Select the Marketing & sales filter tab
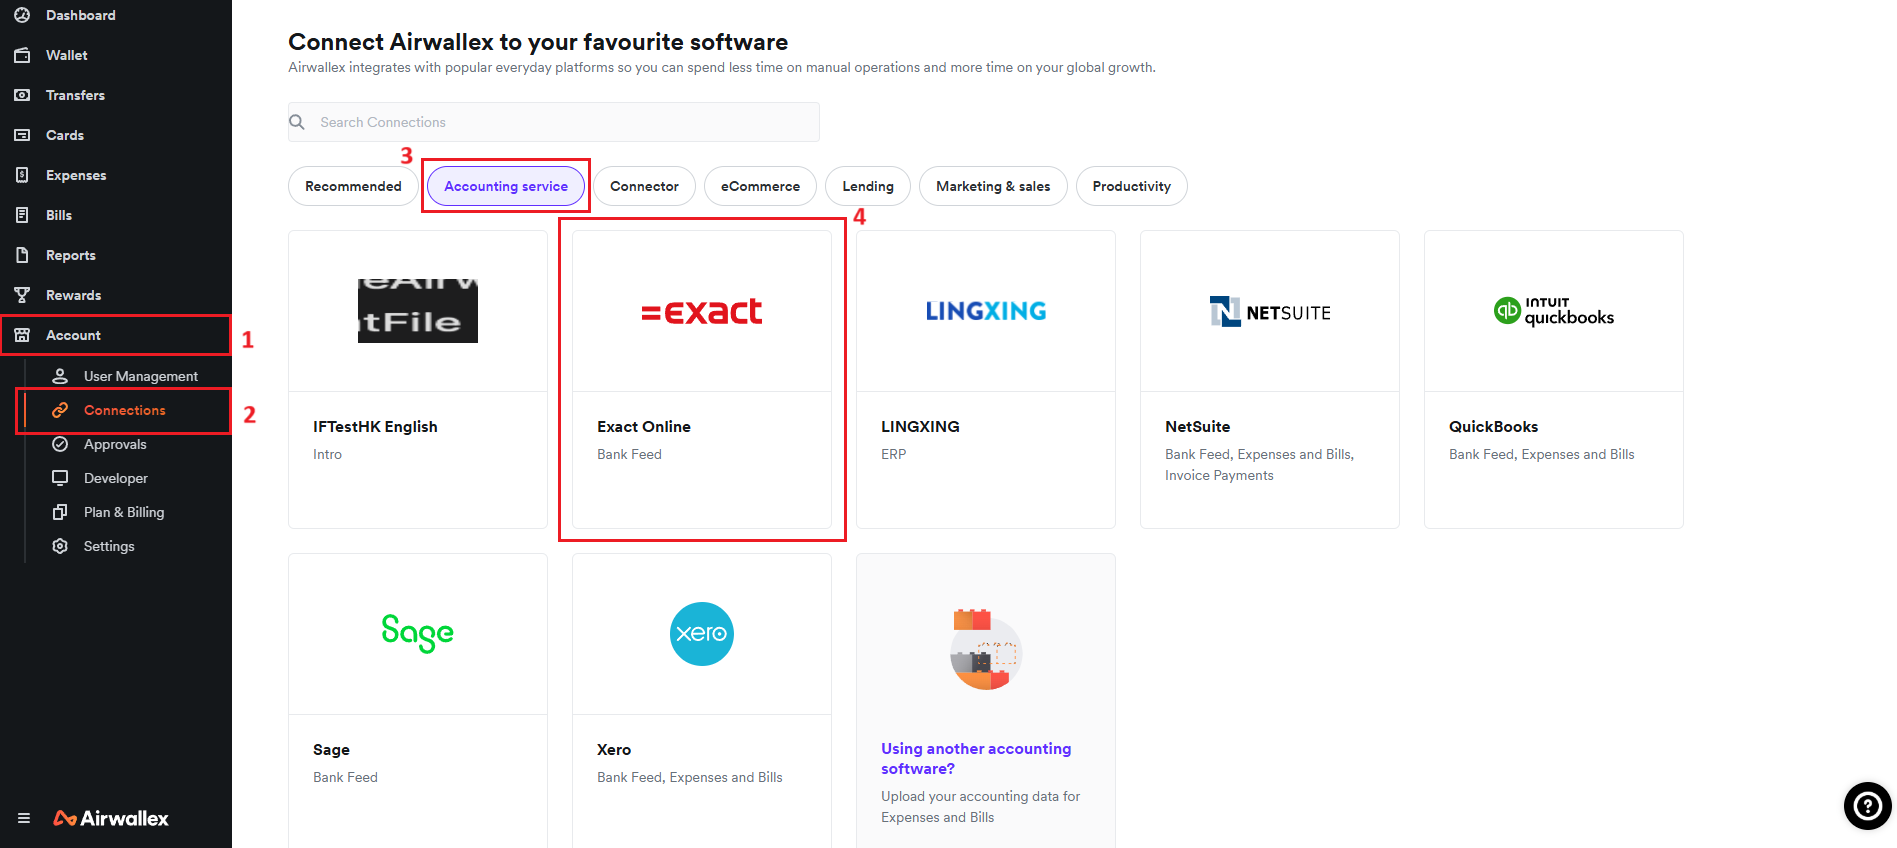This screenshot has height=848, width=1897. click(x=993, y=186)
